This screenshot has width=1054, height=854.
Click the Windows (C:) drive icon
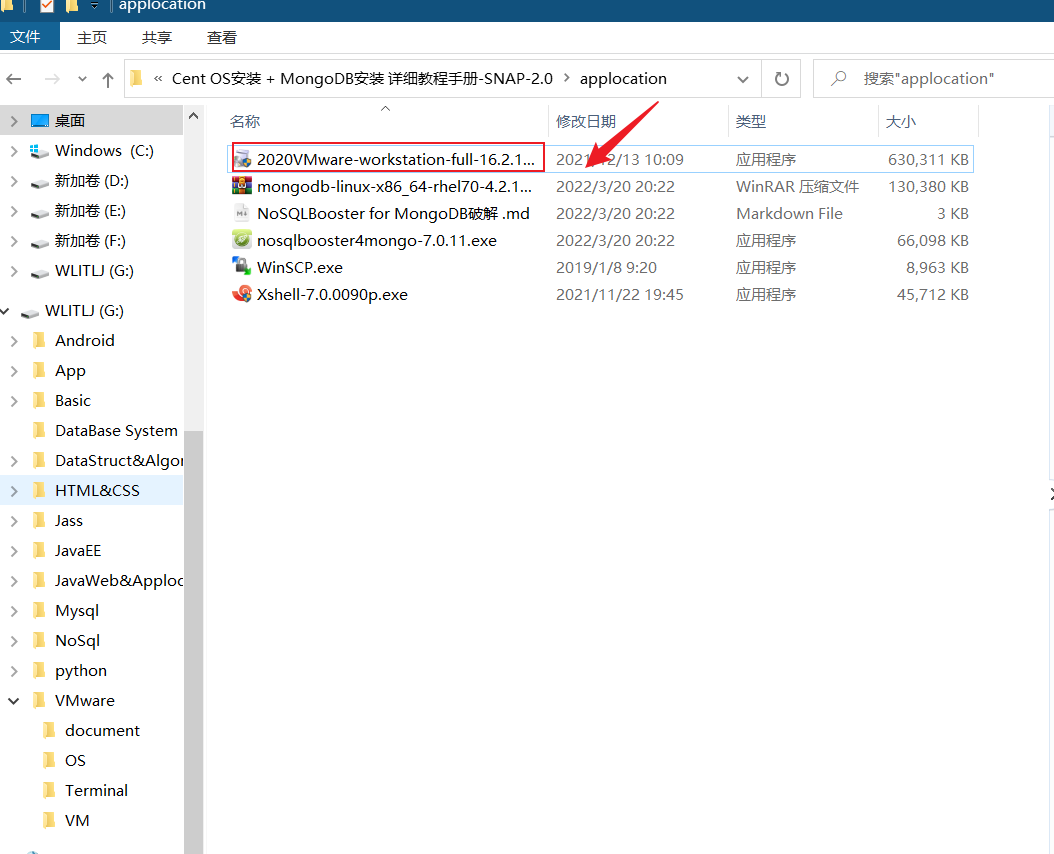pos(40,151)
